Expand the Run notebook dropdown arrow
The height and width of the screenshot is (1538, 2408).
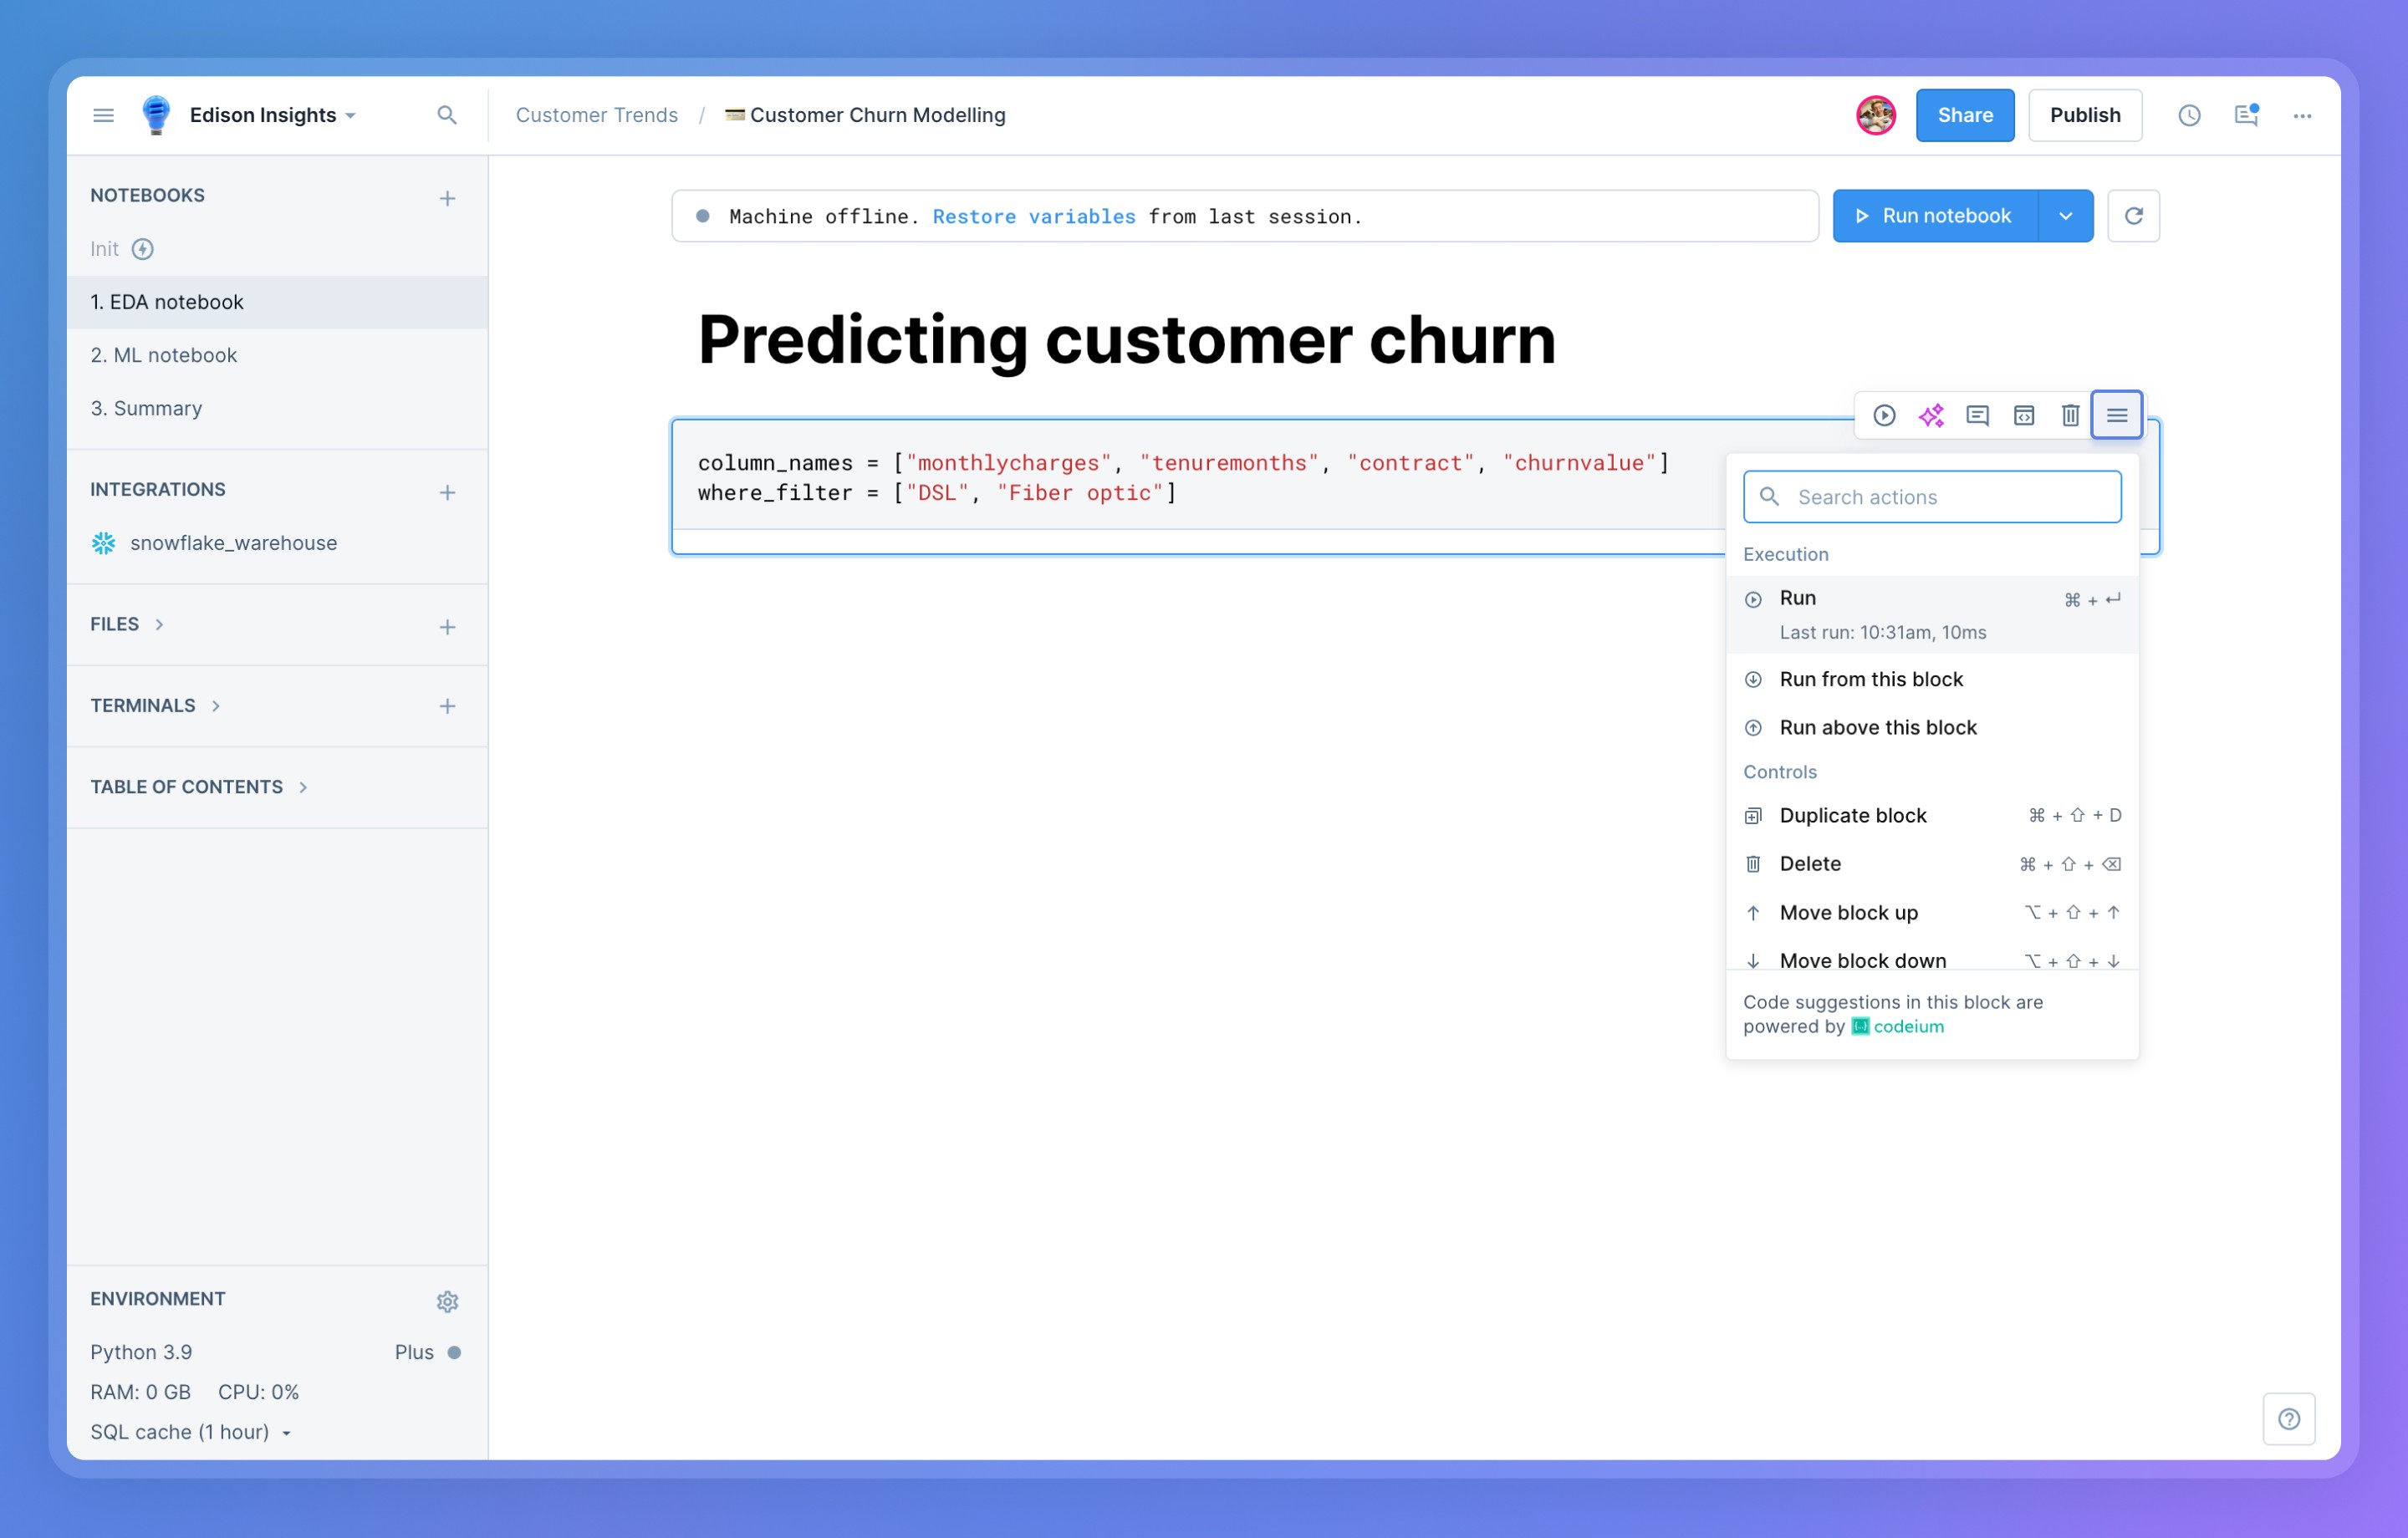coord(2065,216)
